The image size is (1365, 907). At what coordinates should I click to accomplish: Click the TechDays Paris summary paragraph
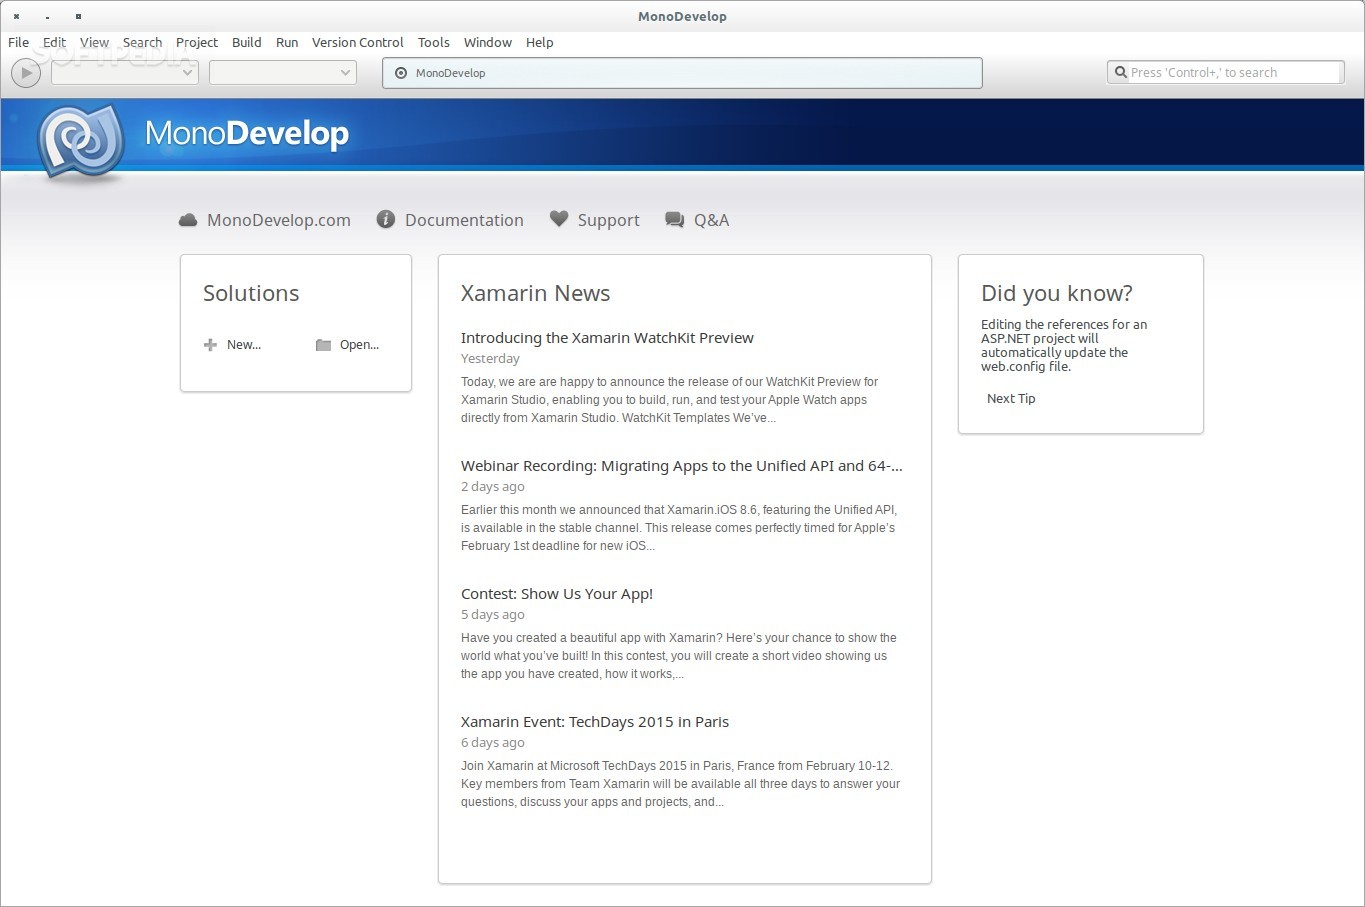point(680,784)
